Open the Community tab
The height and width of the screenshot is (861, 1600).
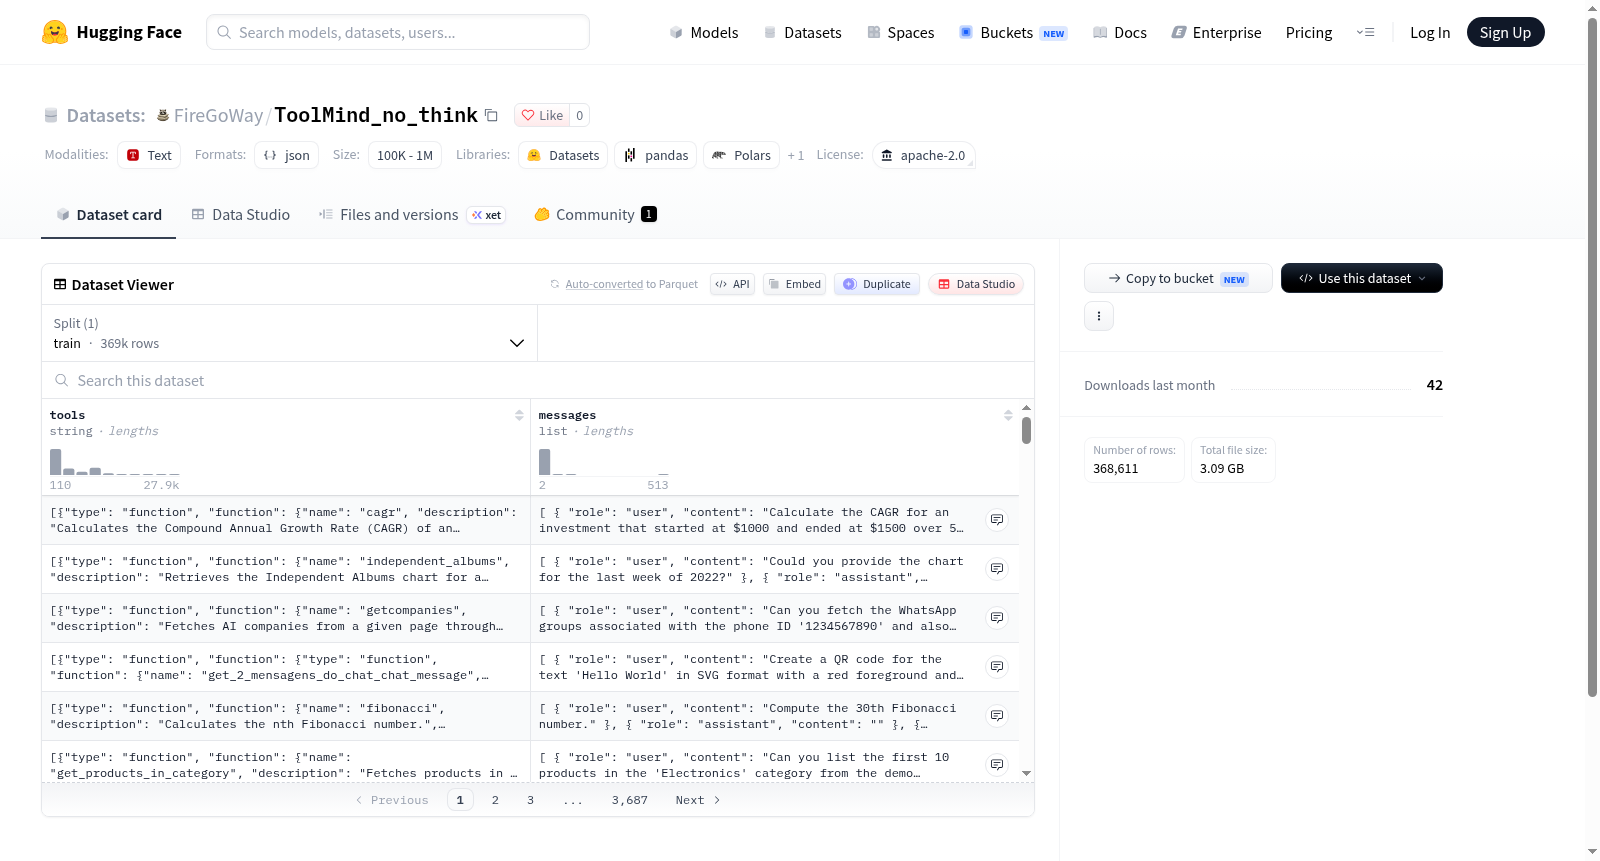pyautogui.click(x=595, y=214)
